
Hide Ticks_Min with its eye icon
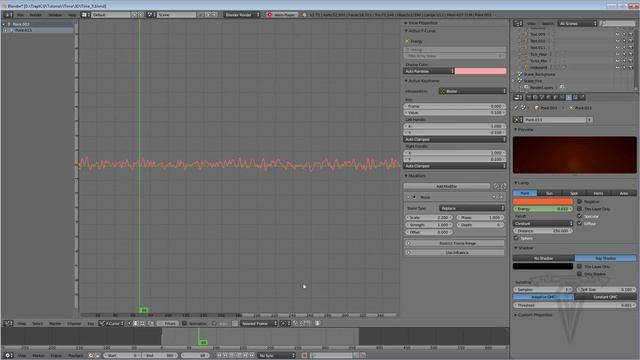618,61
